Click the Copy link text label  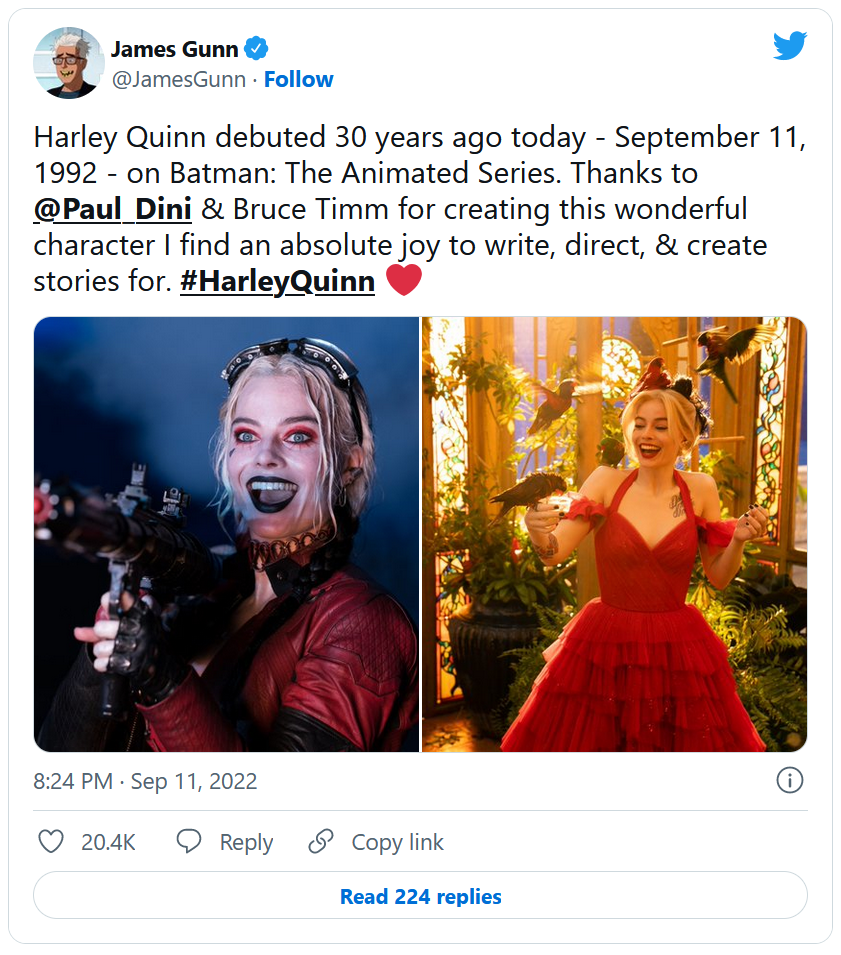point(397,843)
